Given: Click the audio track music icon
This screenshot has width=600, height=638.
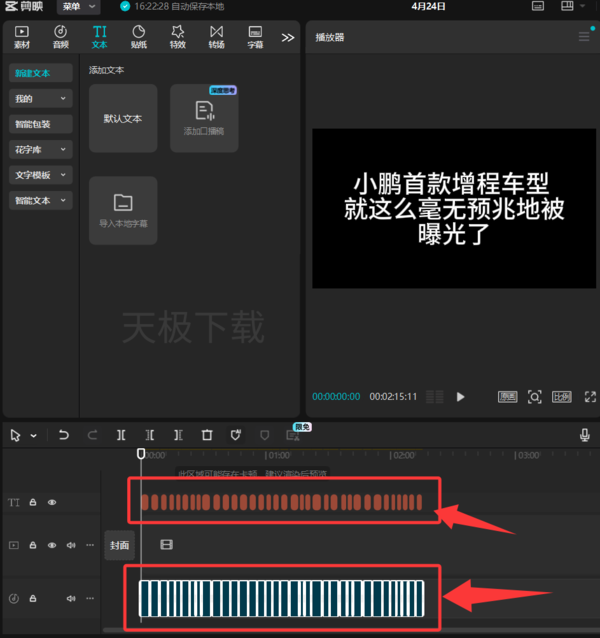Looking at the screenshot, I should [14, 599].
